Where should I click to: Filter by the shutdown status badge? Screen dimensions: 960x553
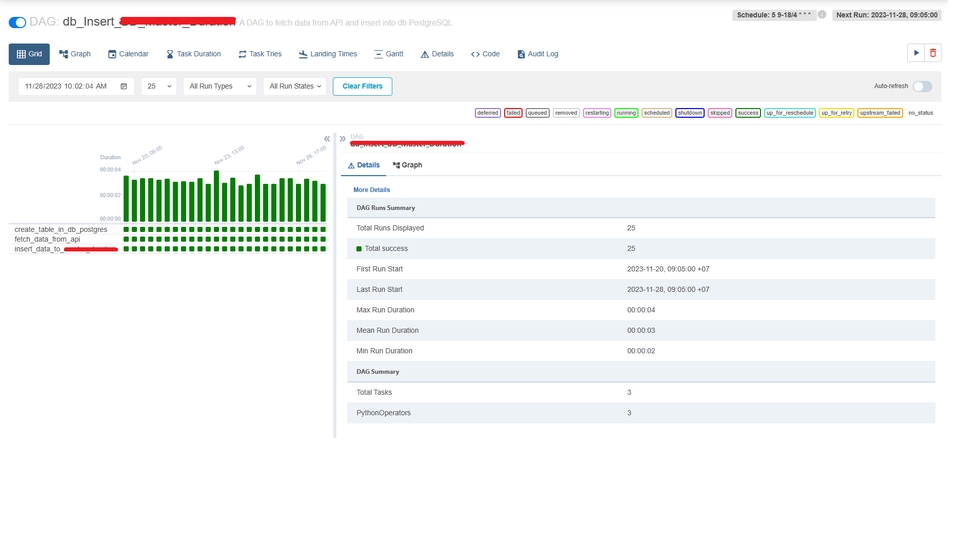[x=689, y=113]
